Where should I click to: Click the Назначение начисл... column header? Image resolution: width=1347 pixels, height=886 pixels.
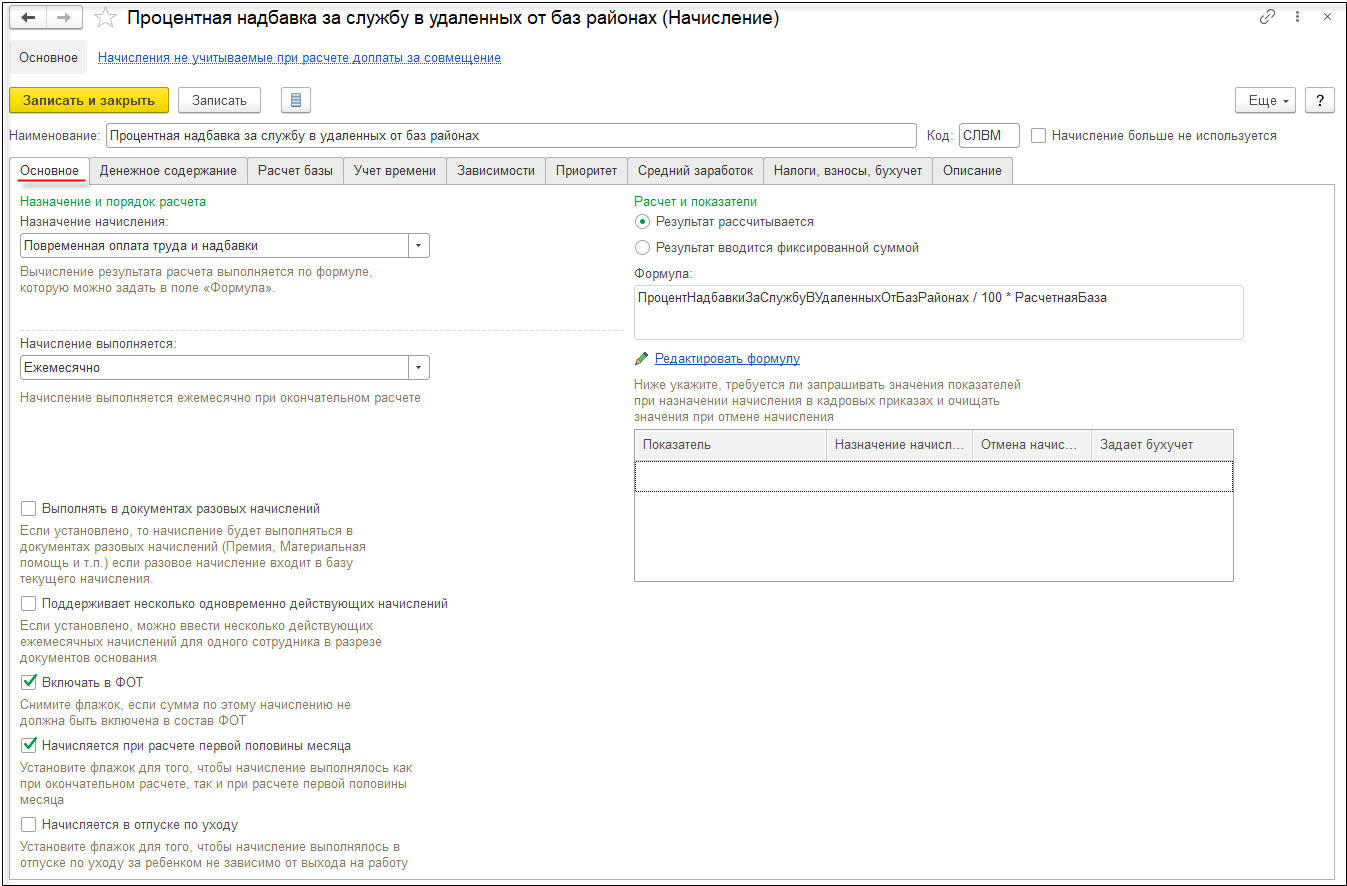[x=899, y=444]
